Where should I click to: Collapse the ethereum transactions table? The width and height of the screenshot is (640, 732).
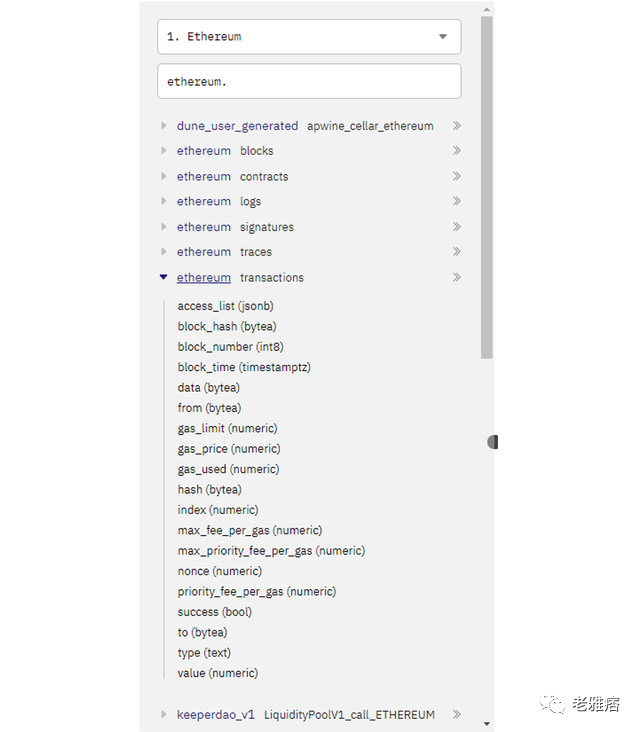pyautogui.click(x=163, y=277)
